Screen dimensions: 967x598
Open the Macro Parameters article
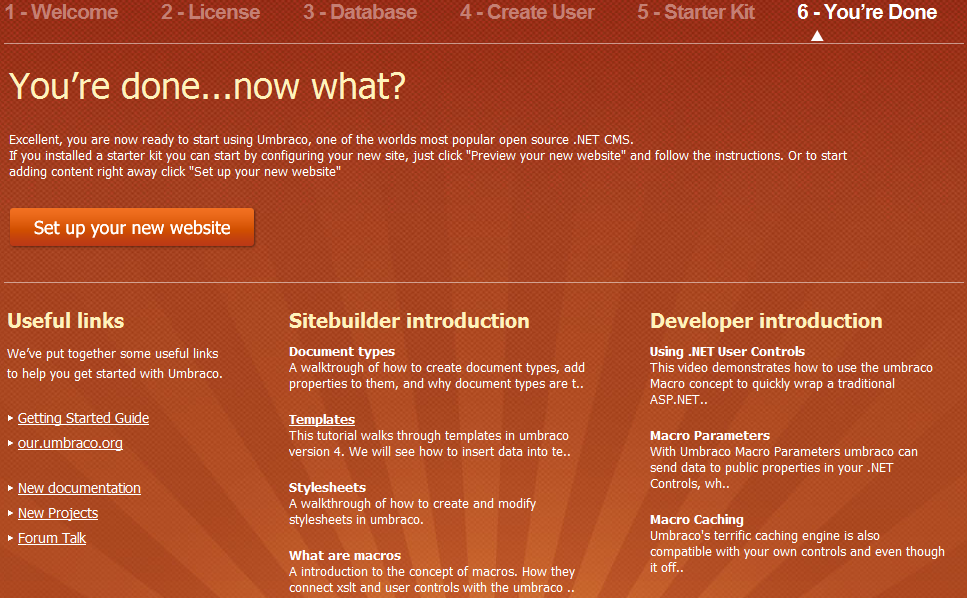pos(710,435)
